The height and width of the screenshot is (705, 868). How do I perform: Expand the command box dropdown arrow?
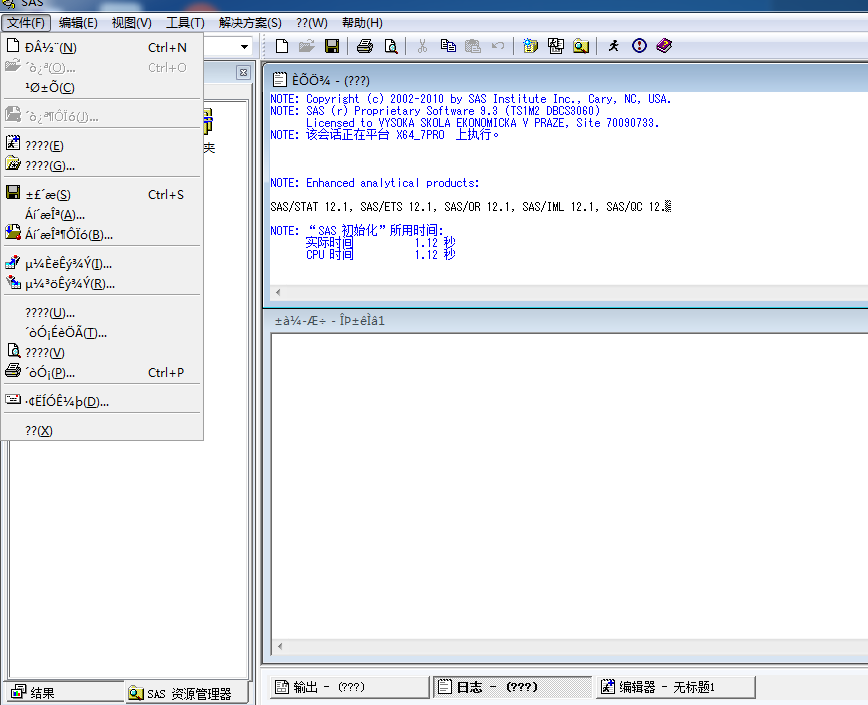244,47
